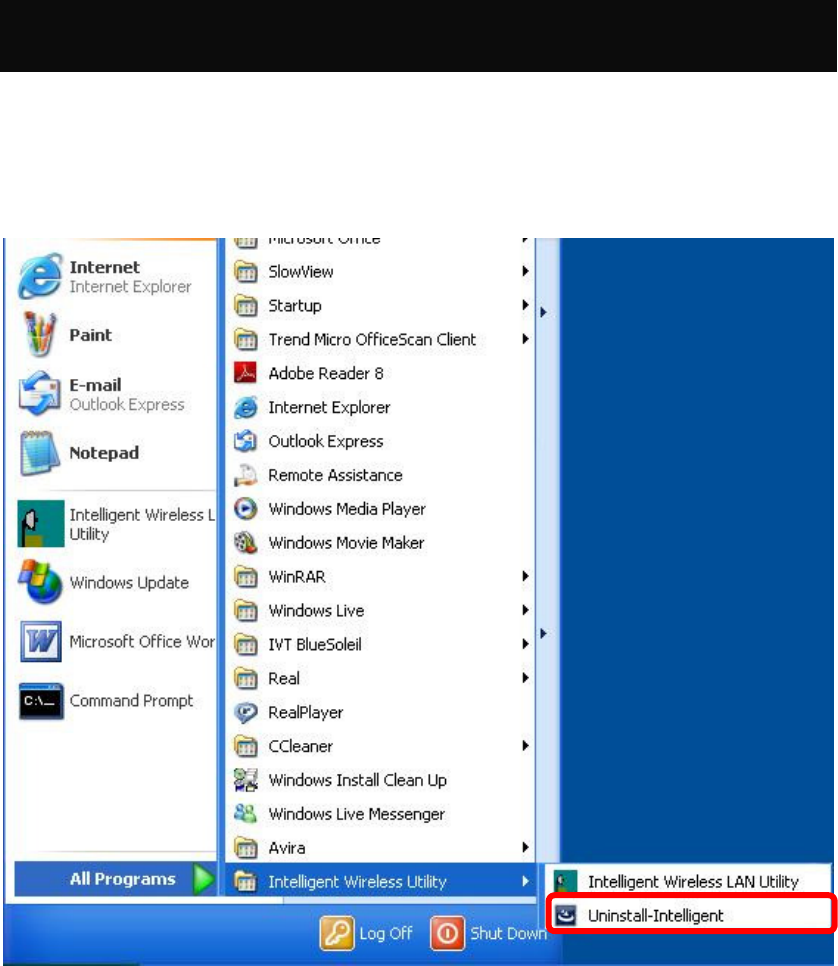Viewport: 838px width, 966px height.
Task: Click the Remote Assistance icon
Action: click(x=245, y=474)
